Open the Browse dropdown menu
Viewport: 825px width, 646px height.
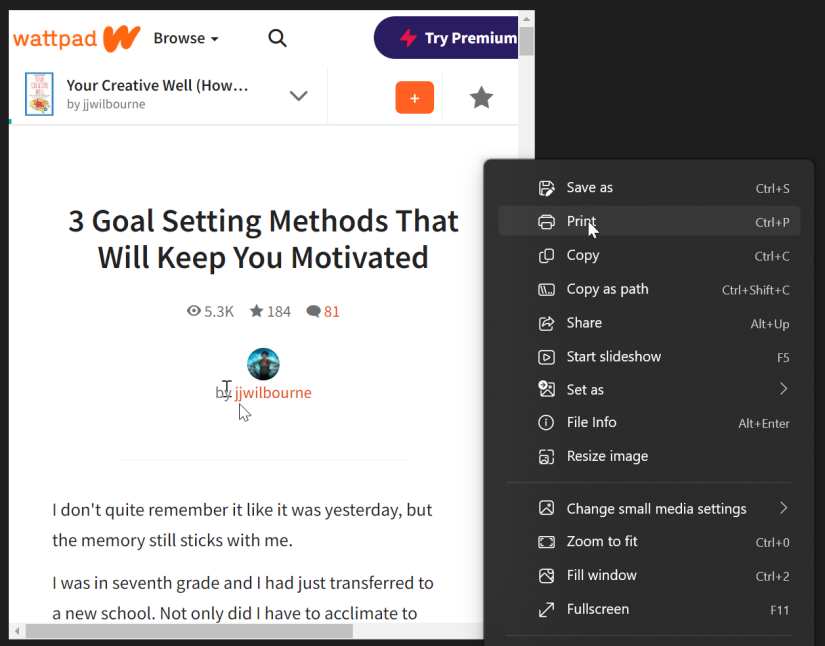[186, 38]
